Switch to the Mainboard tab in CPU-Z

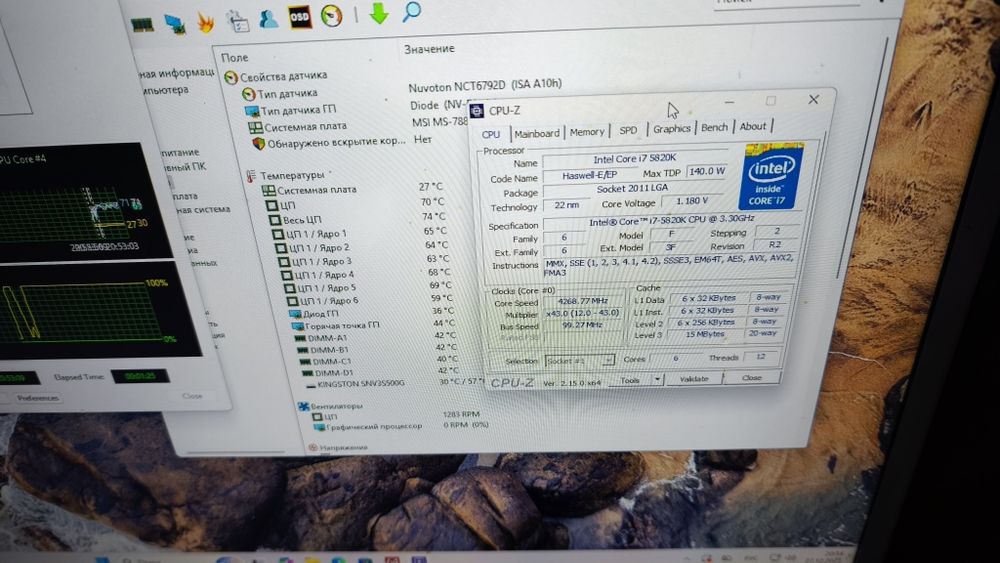point(536,133)
